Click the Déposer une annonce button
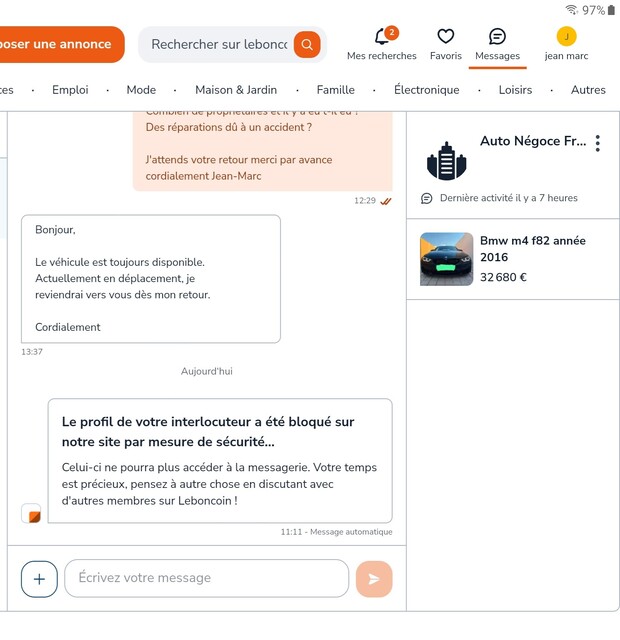The height and width of the screenshot is (640, 620). click(60, 44)
